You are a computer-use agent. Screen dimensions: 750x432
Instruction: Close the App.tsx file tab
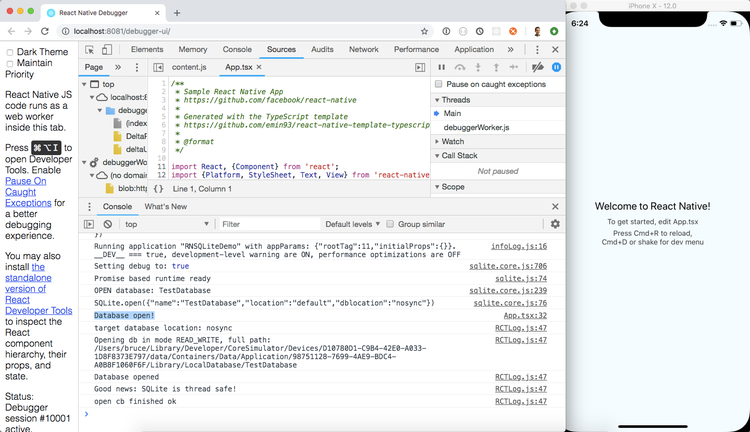tap(259, 67)
